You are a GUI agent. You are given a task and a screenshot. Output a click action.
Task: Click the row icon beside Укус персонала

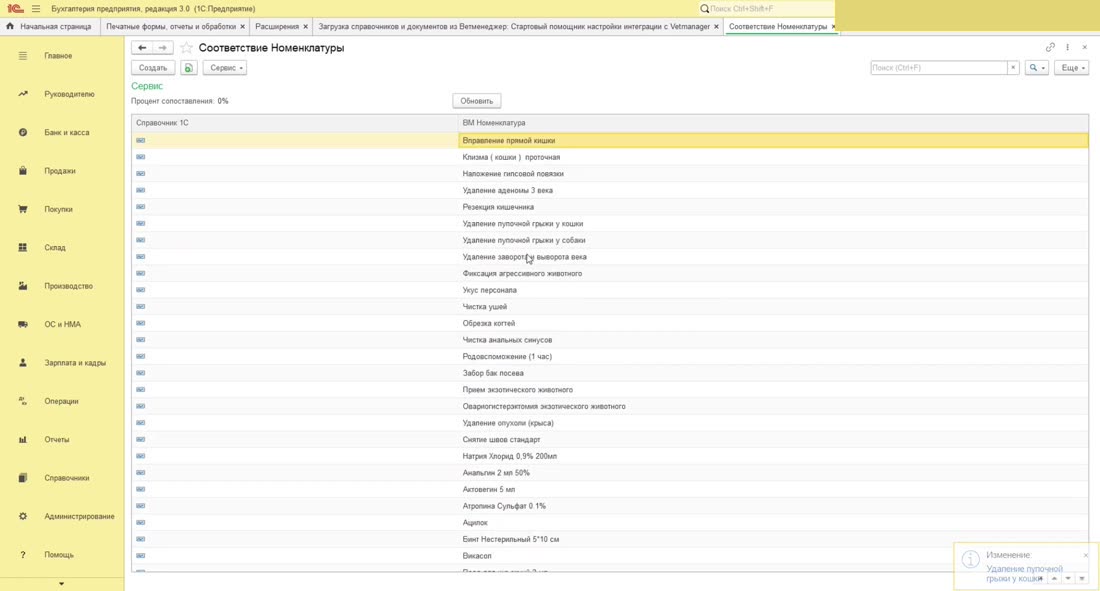tap(140, 290)
